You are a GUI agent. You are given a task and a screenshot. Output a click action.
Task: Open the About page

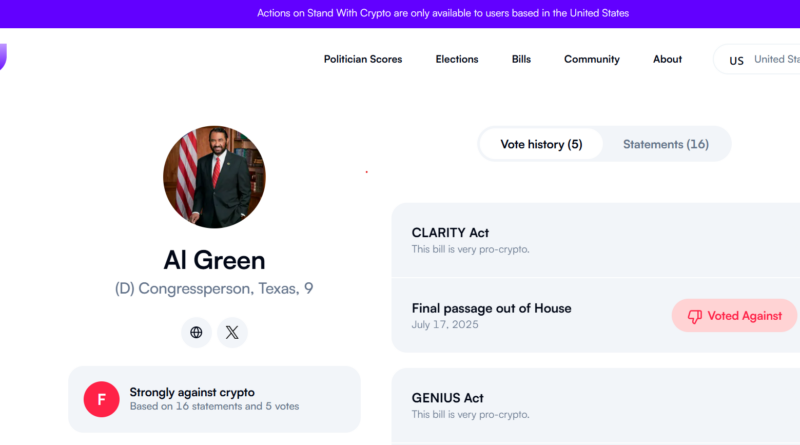667,59
